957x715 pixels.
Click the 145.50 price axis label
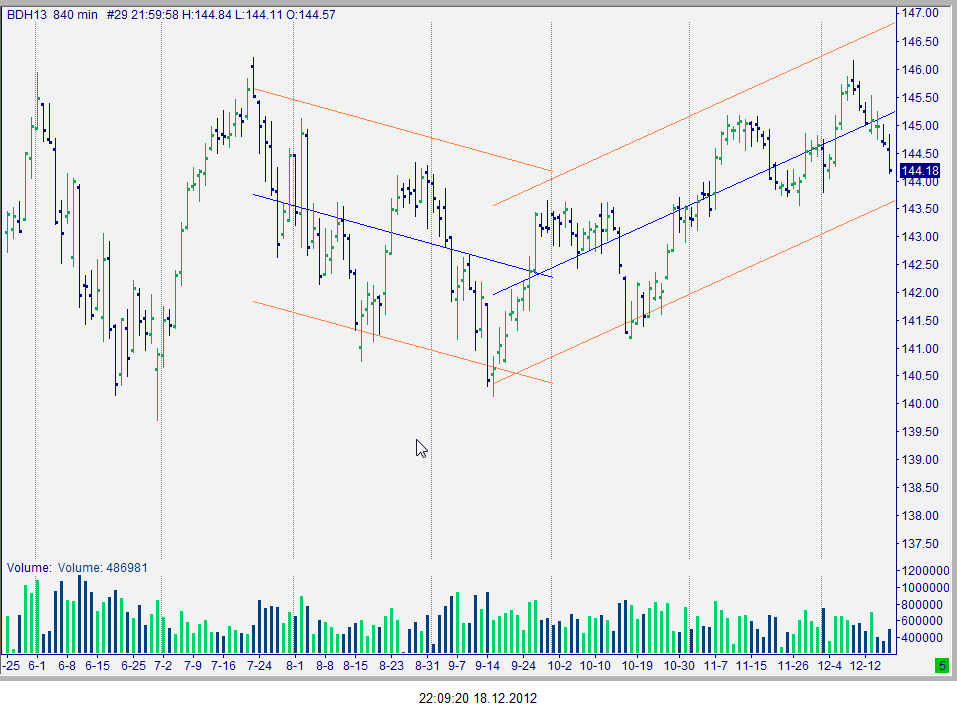point(920,98)
